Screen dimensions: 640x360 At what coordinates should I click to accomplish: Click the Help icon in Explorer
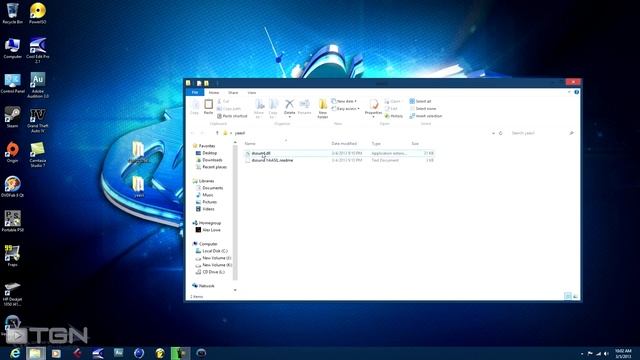576,92
